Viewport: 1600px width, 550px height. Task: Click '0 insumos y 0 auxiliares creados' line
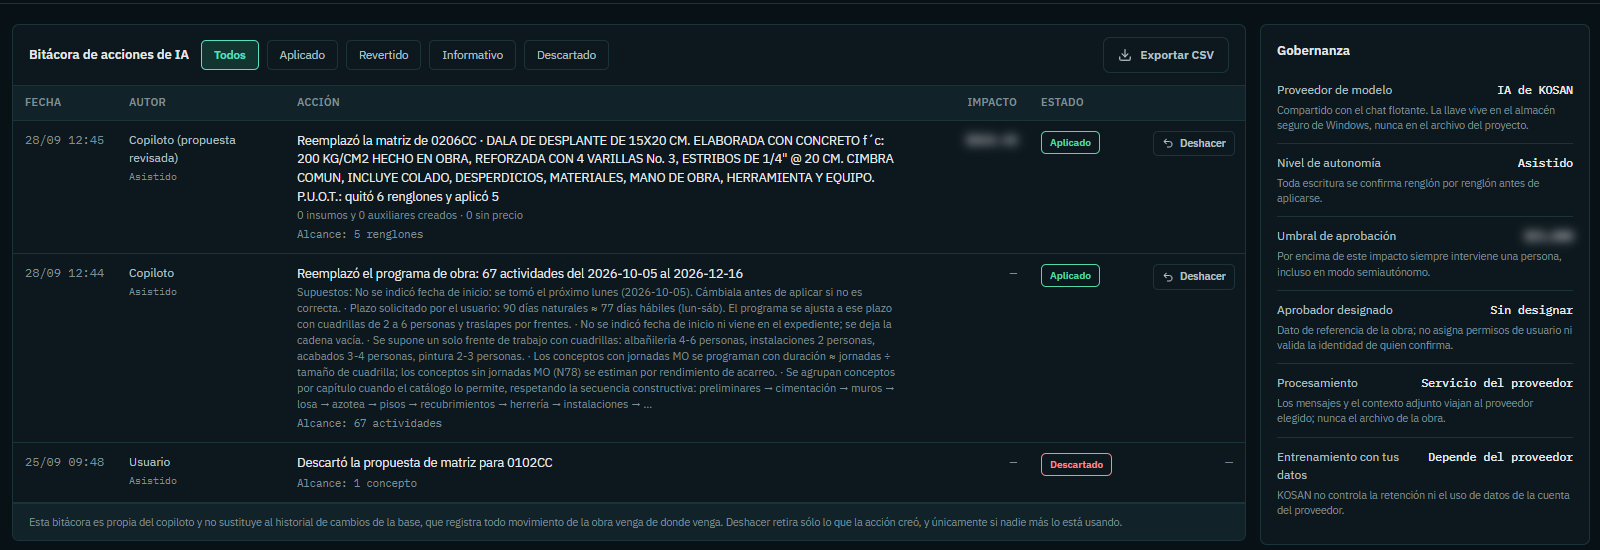pyautogui.click(x=410, y=215)
